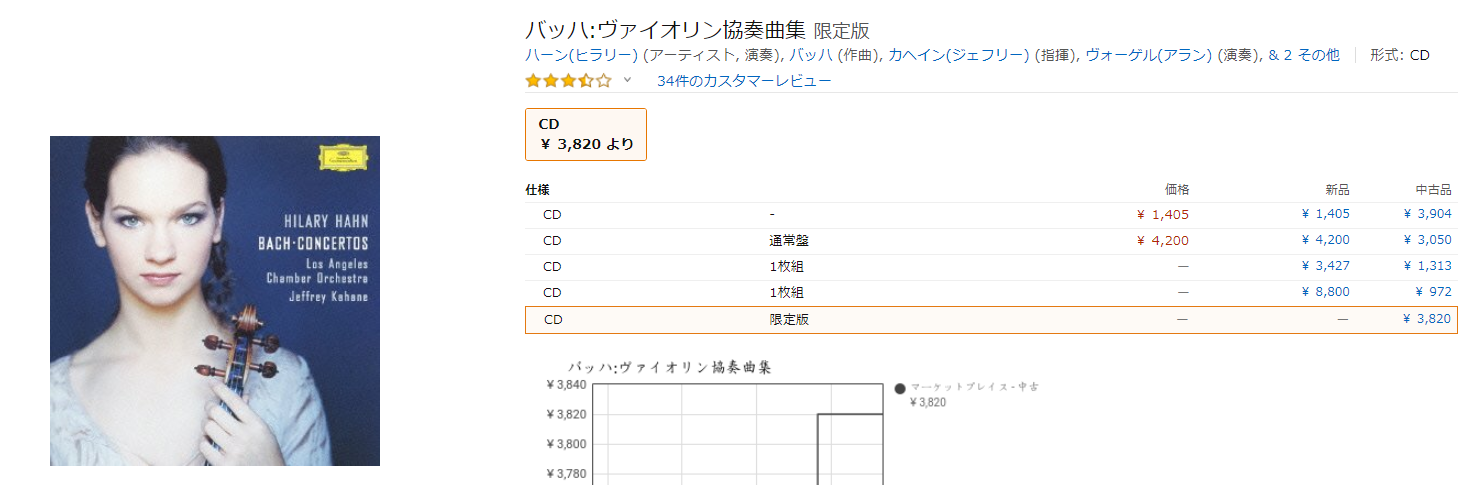Open the 34件のカスタマーレビュー link
Image resolution: width=1474 pixels, height=485 pixels.
(744, 81)
